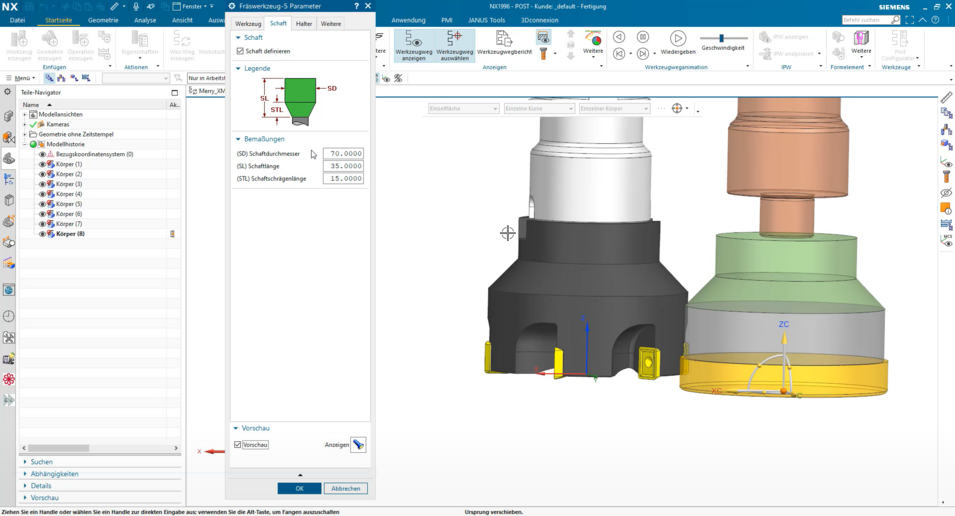This screenshot has height=516, width=955.
Task: Switch to the Werkzeug tab
Action: (x=248, y=24)
